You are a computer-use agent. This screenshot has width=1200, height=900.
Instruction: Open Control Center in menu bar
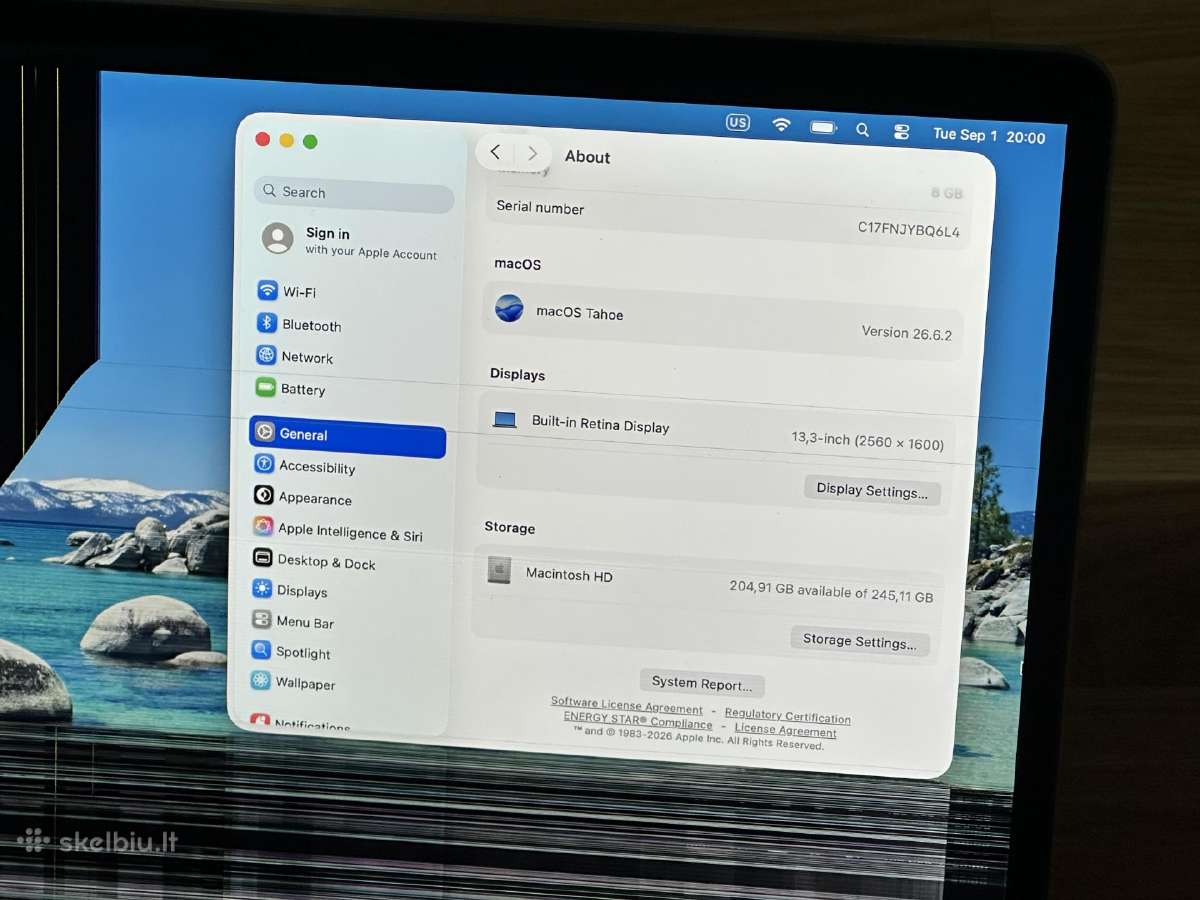[x=901, y=131]
